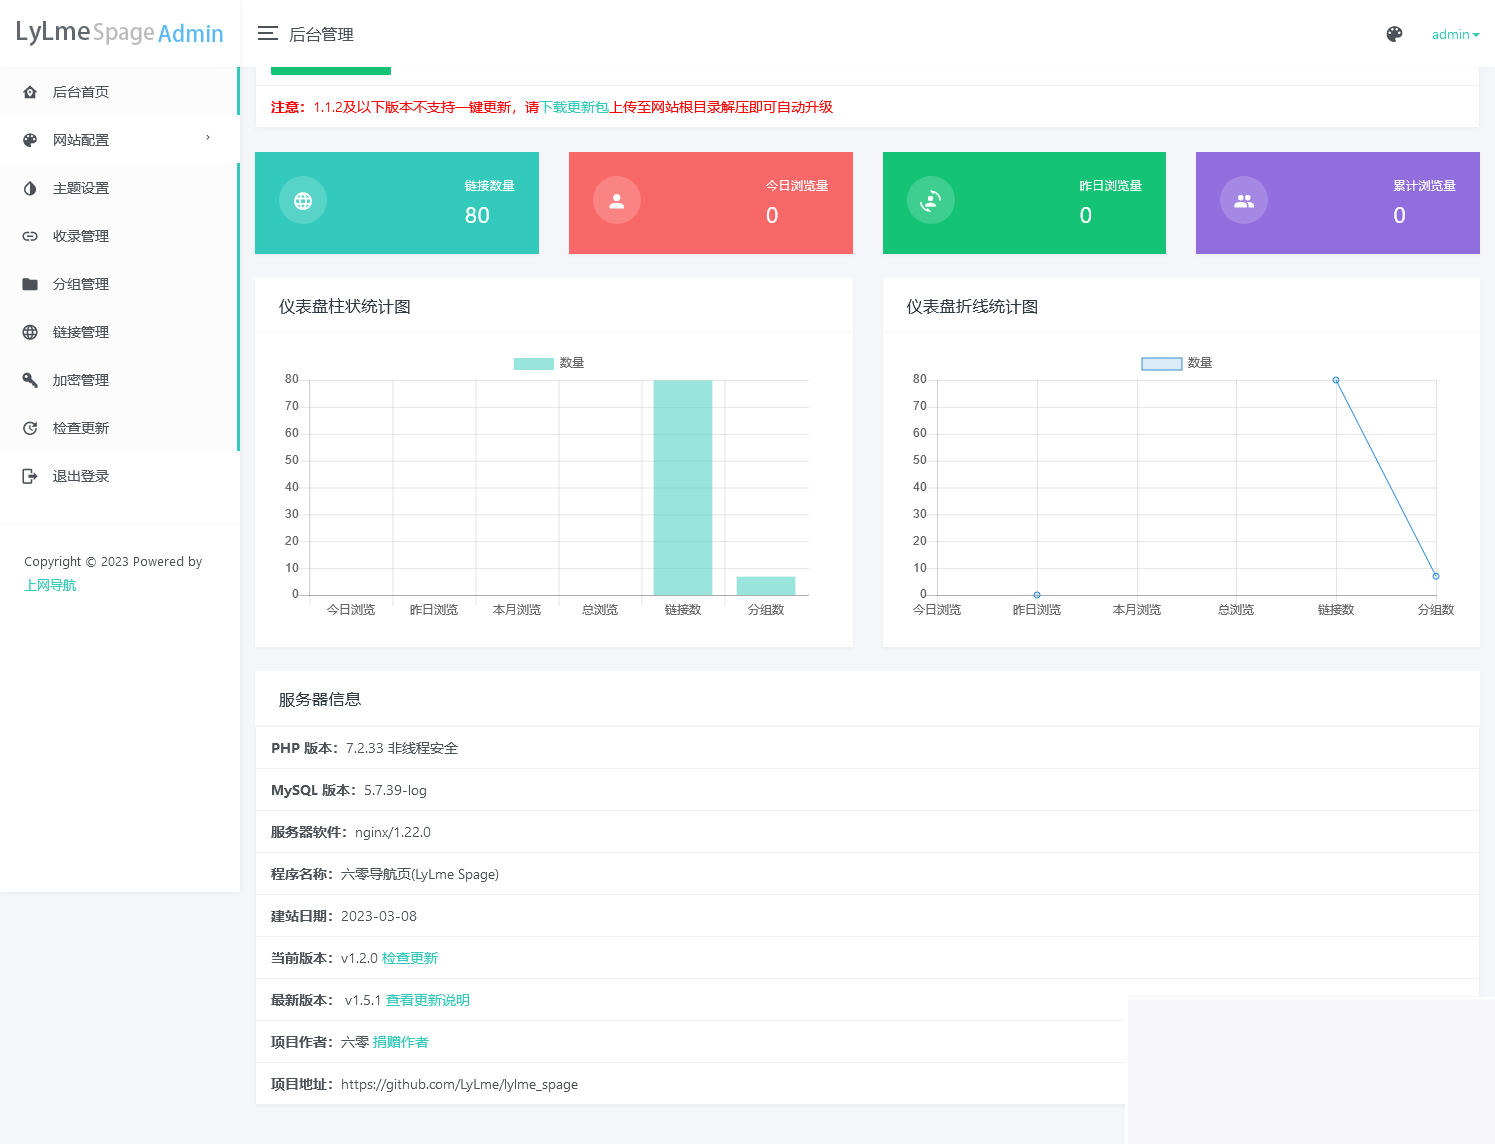Click the logout icon beside 退出登录
This screenshot has width=1495, height=1144.
click(30, 475)
